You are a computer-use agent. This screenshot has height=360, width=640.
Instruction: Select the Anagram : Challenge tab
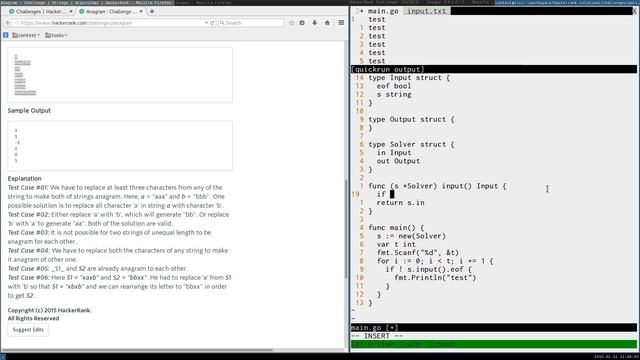110,11
